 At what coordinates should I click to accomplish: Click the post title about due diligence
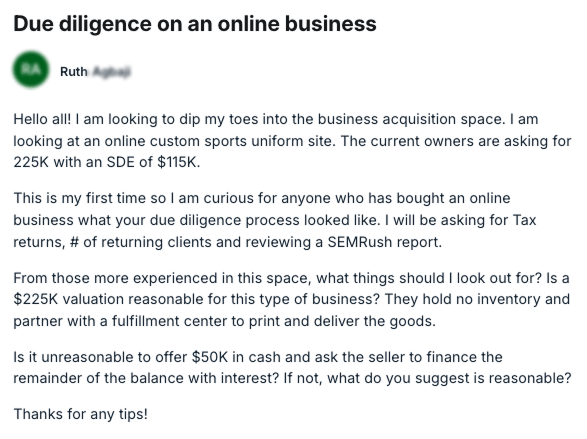click(195, 24)
